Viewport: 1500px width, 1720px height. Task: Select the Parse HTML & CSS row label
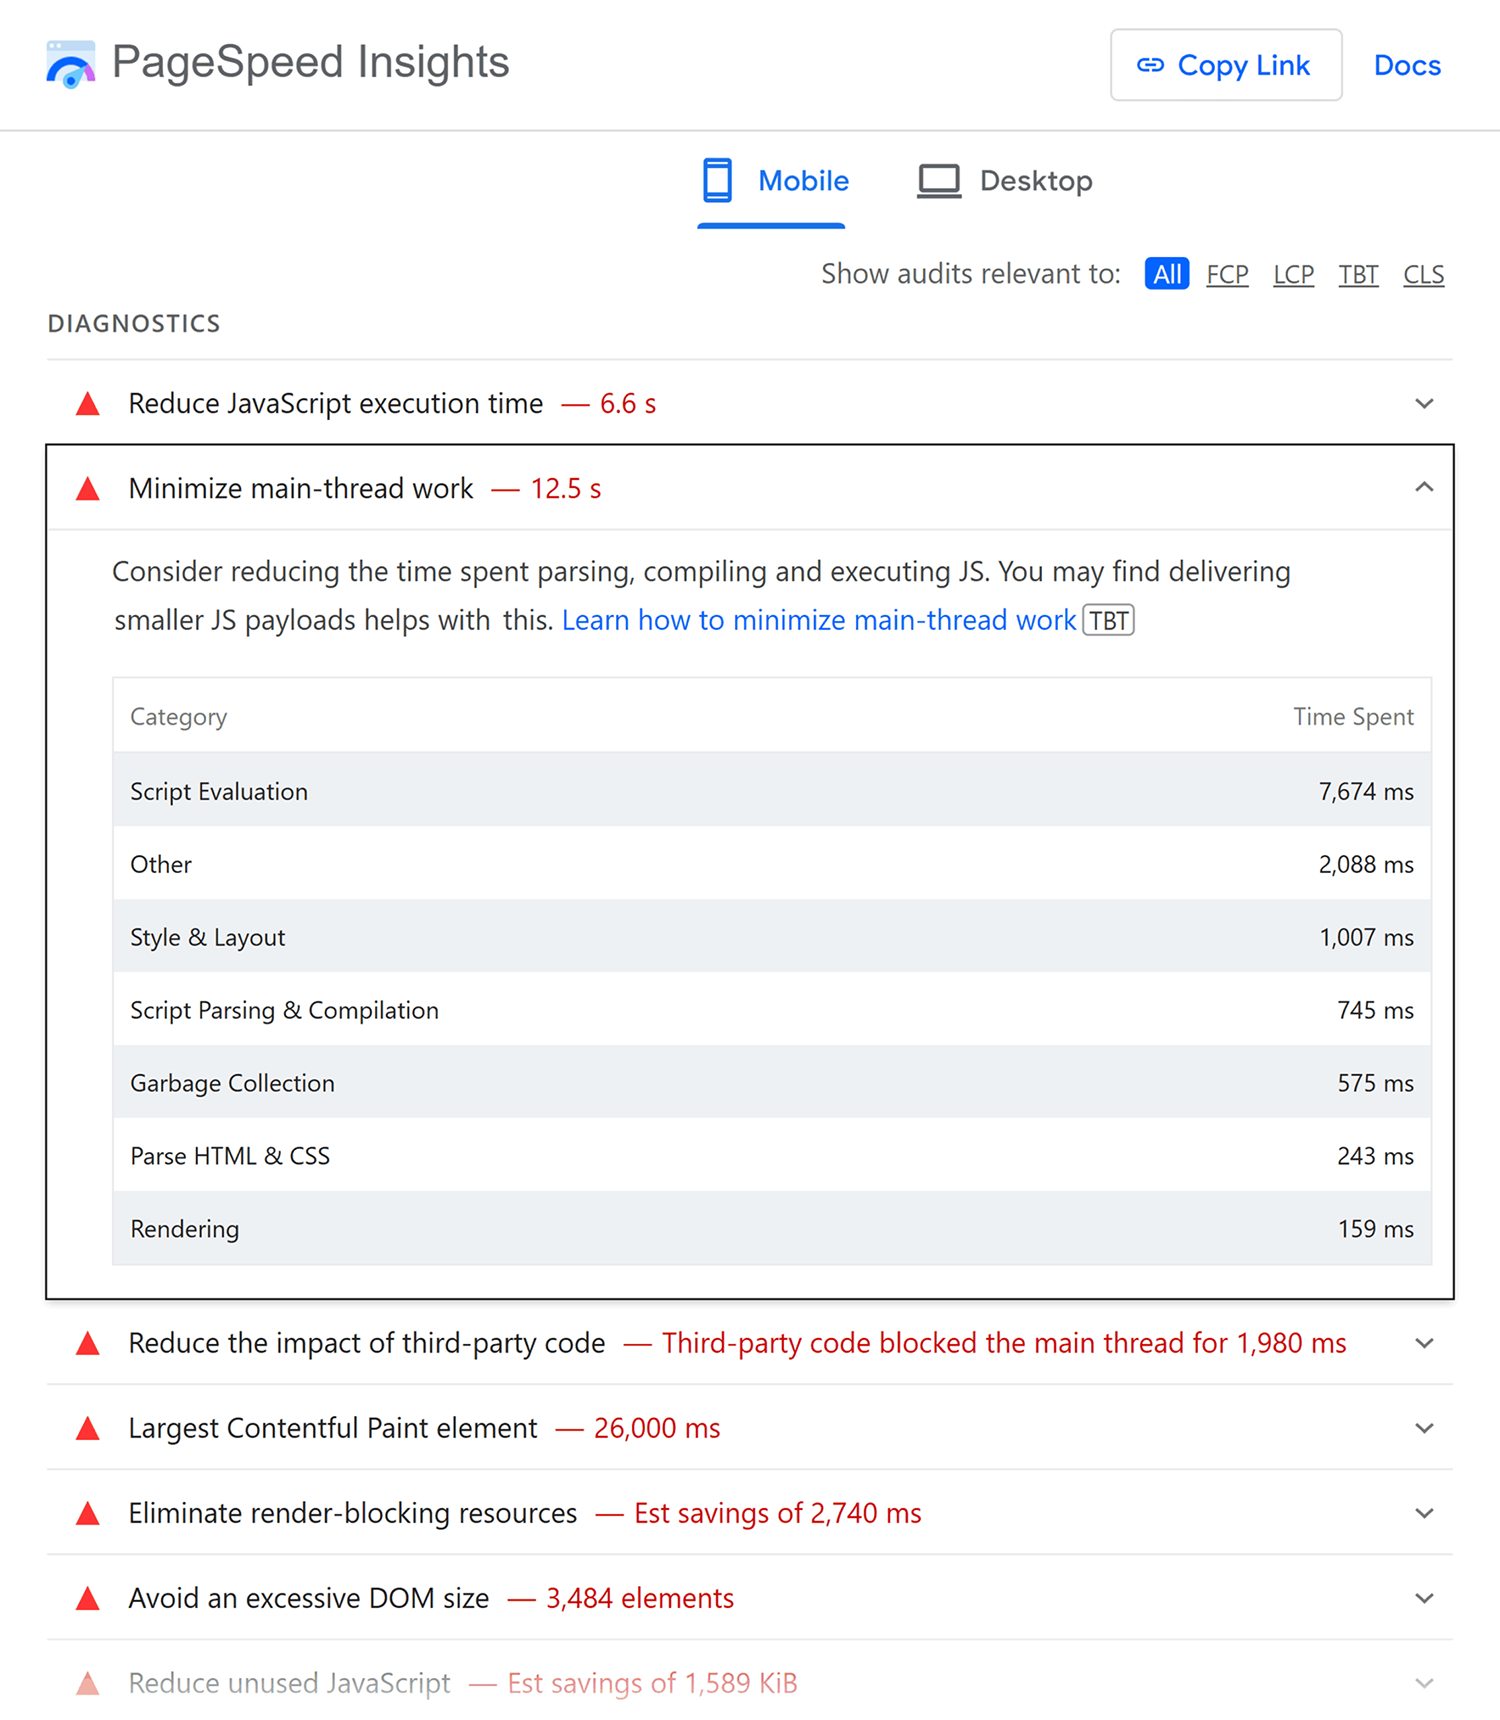tap(230, 1157)
